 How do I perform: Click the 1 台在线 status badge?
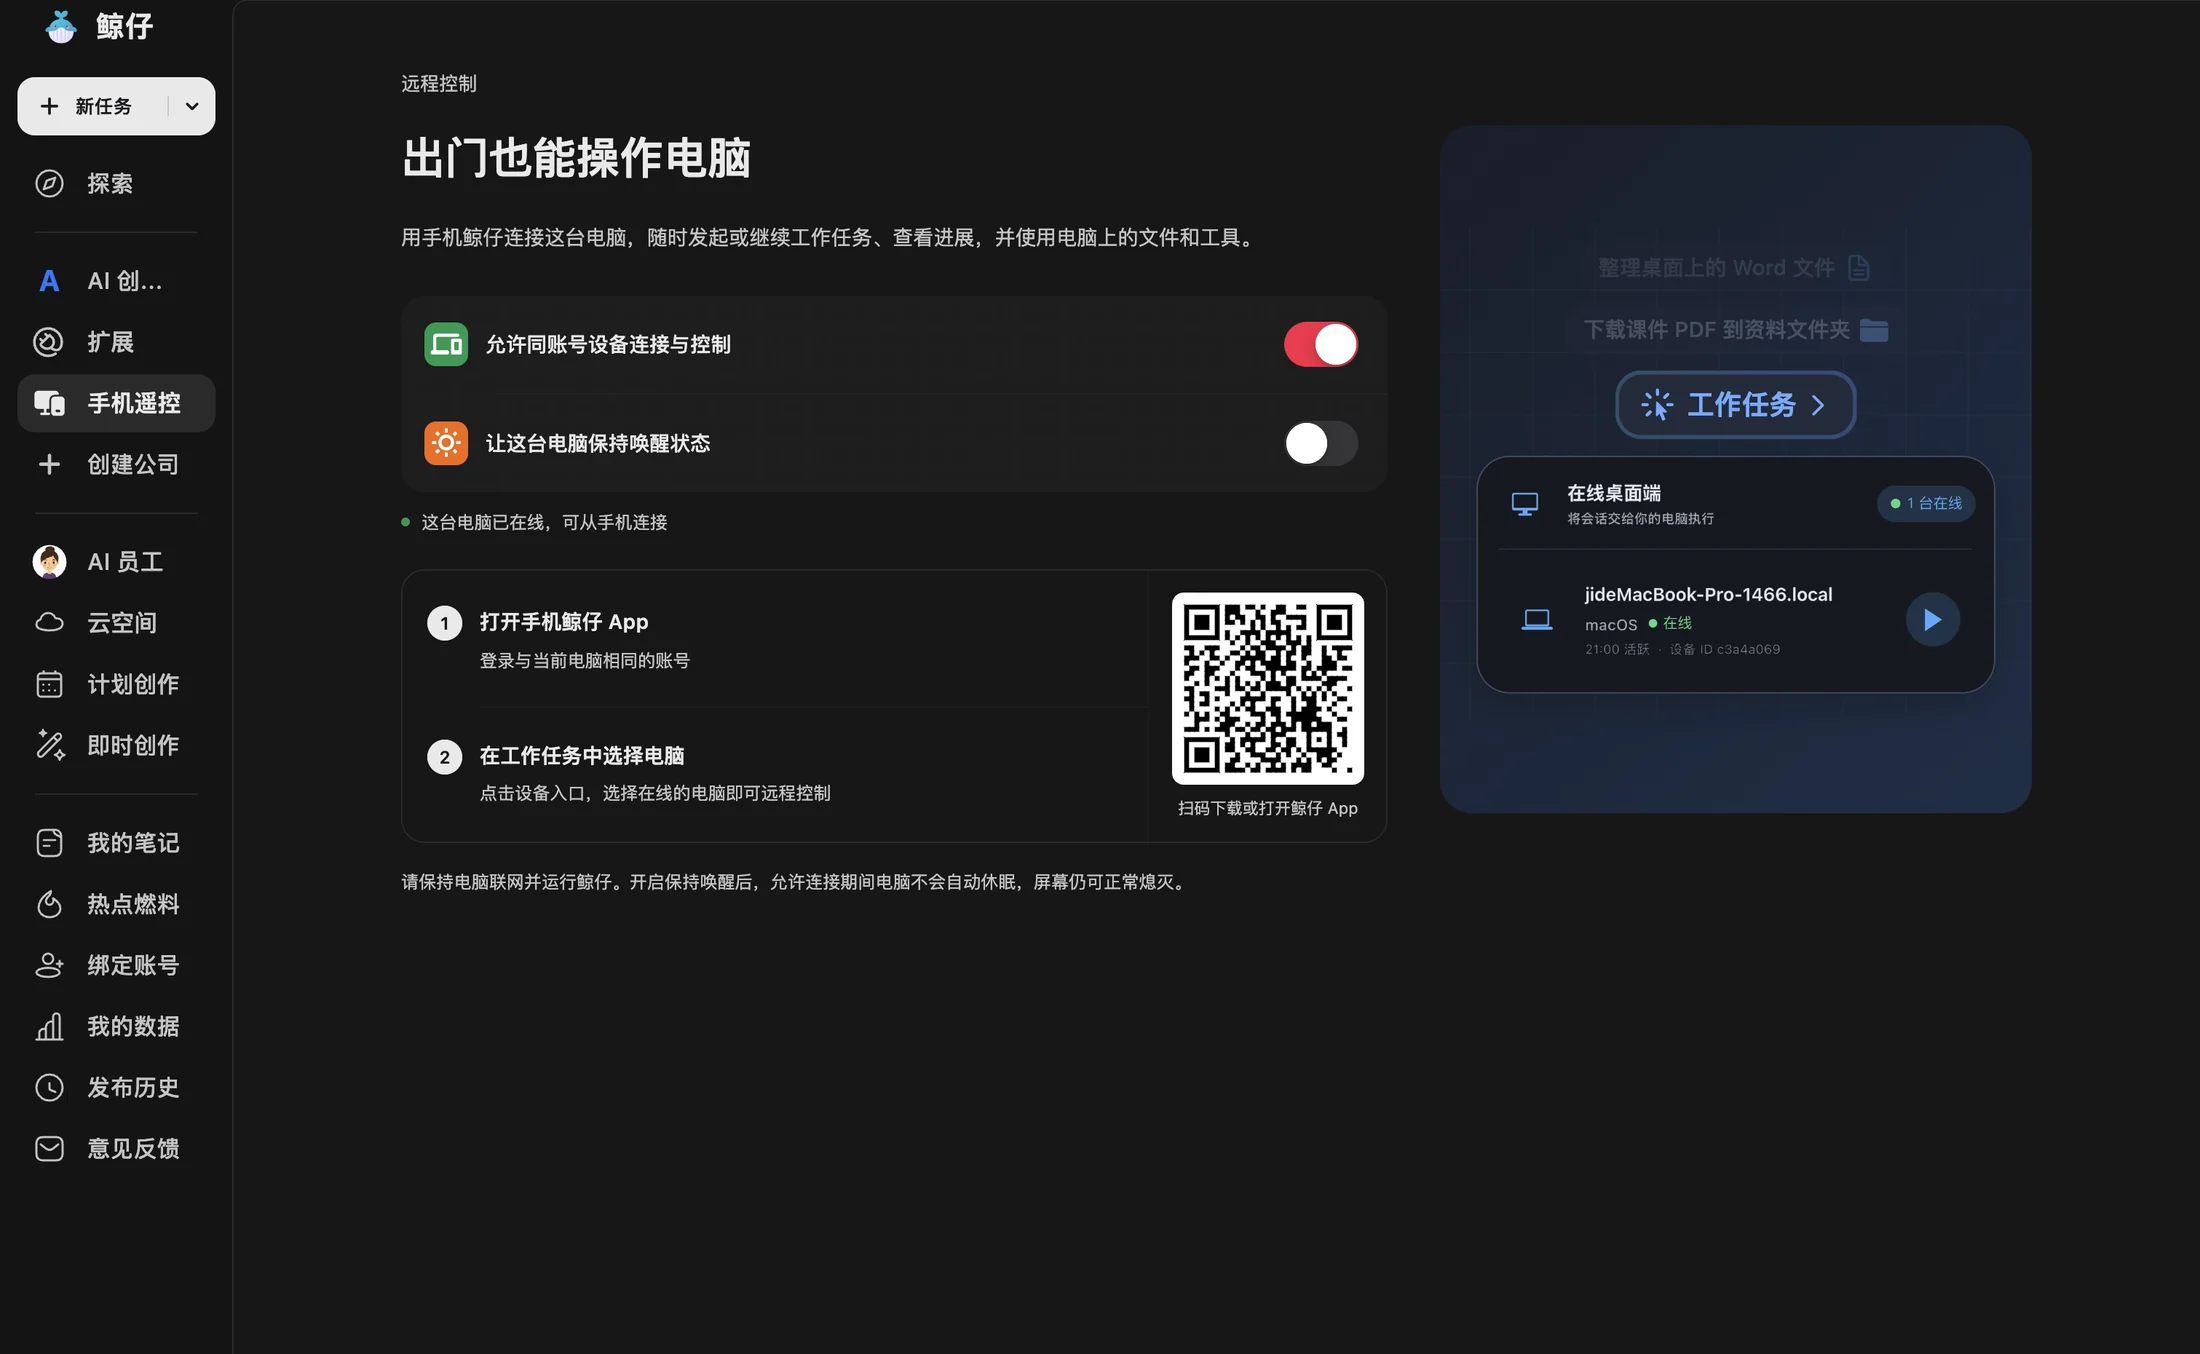[x=1926, y=503]
